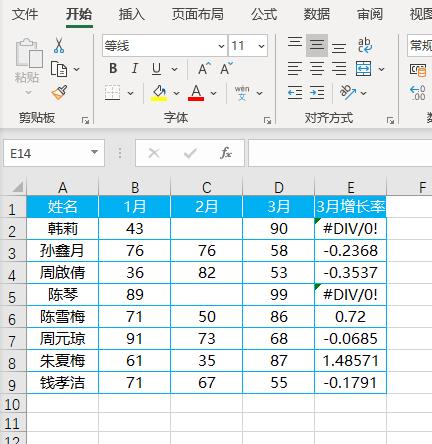Screen dimensions: 432x444
Task: Click the formula bar cancel X
Action: point(154,153)
